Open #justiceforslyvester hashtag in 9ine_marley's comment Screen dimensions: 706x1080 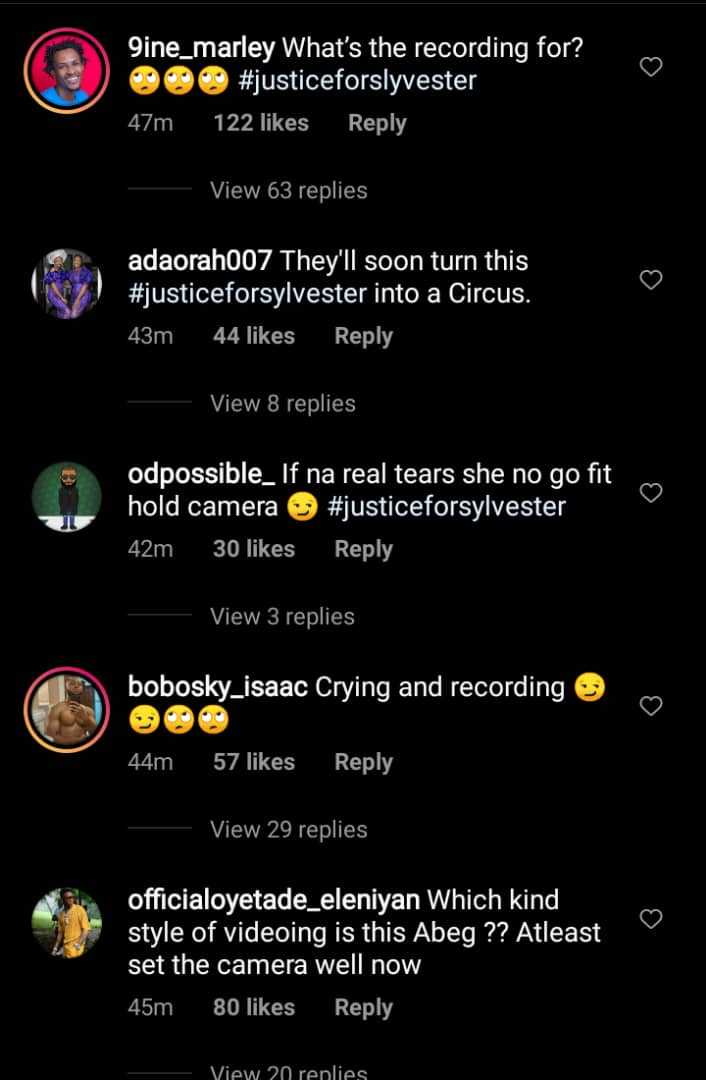point(357,80)
